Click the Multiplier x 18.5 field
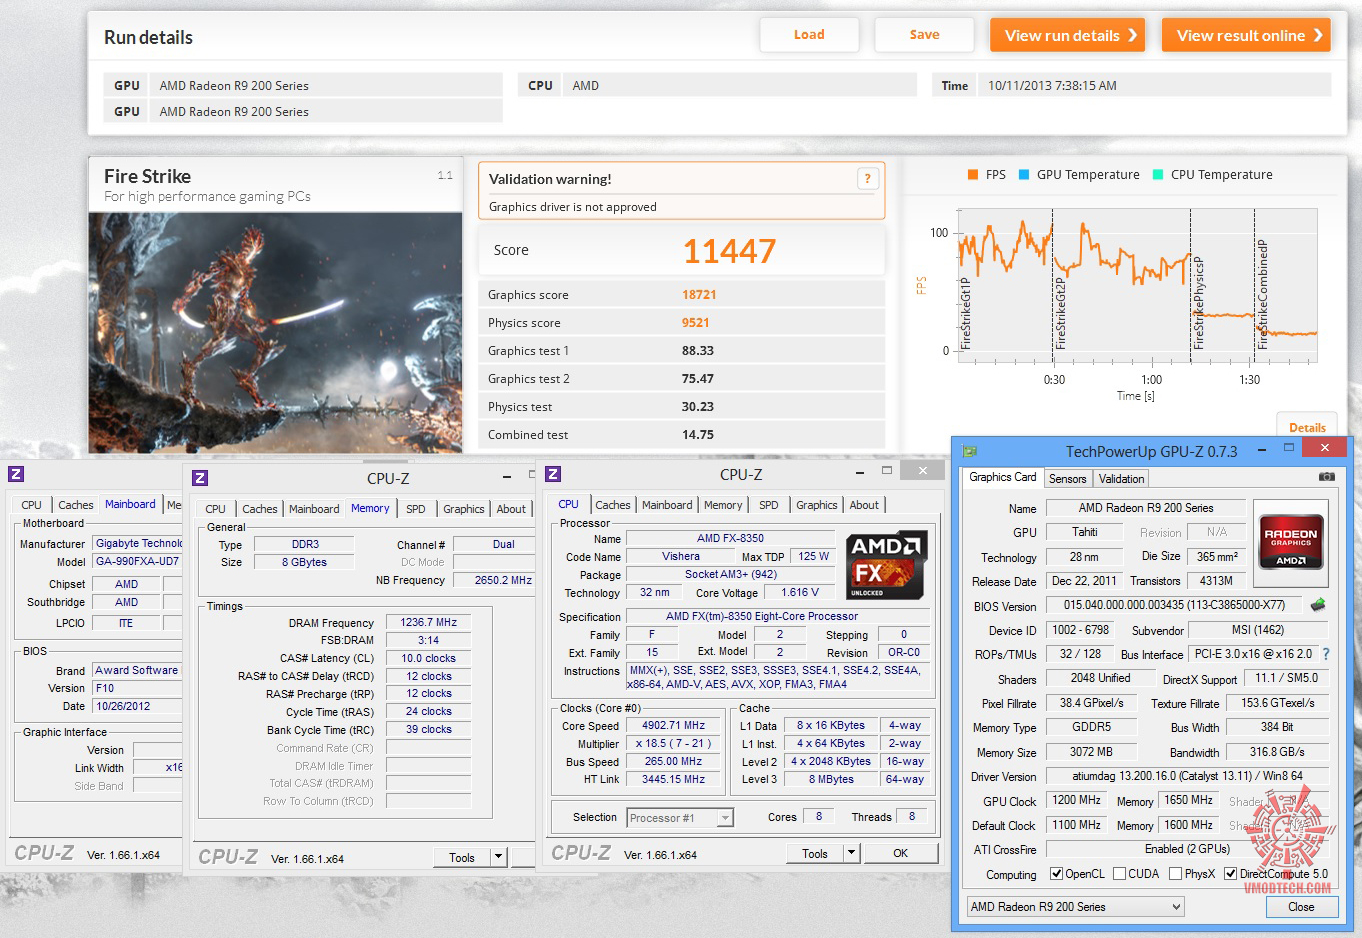Image resolution: width=1362 pixels, height=938 pixels. point(673,743)
